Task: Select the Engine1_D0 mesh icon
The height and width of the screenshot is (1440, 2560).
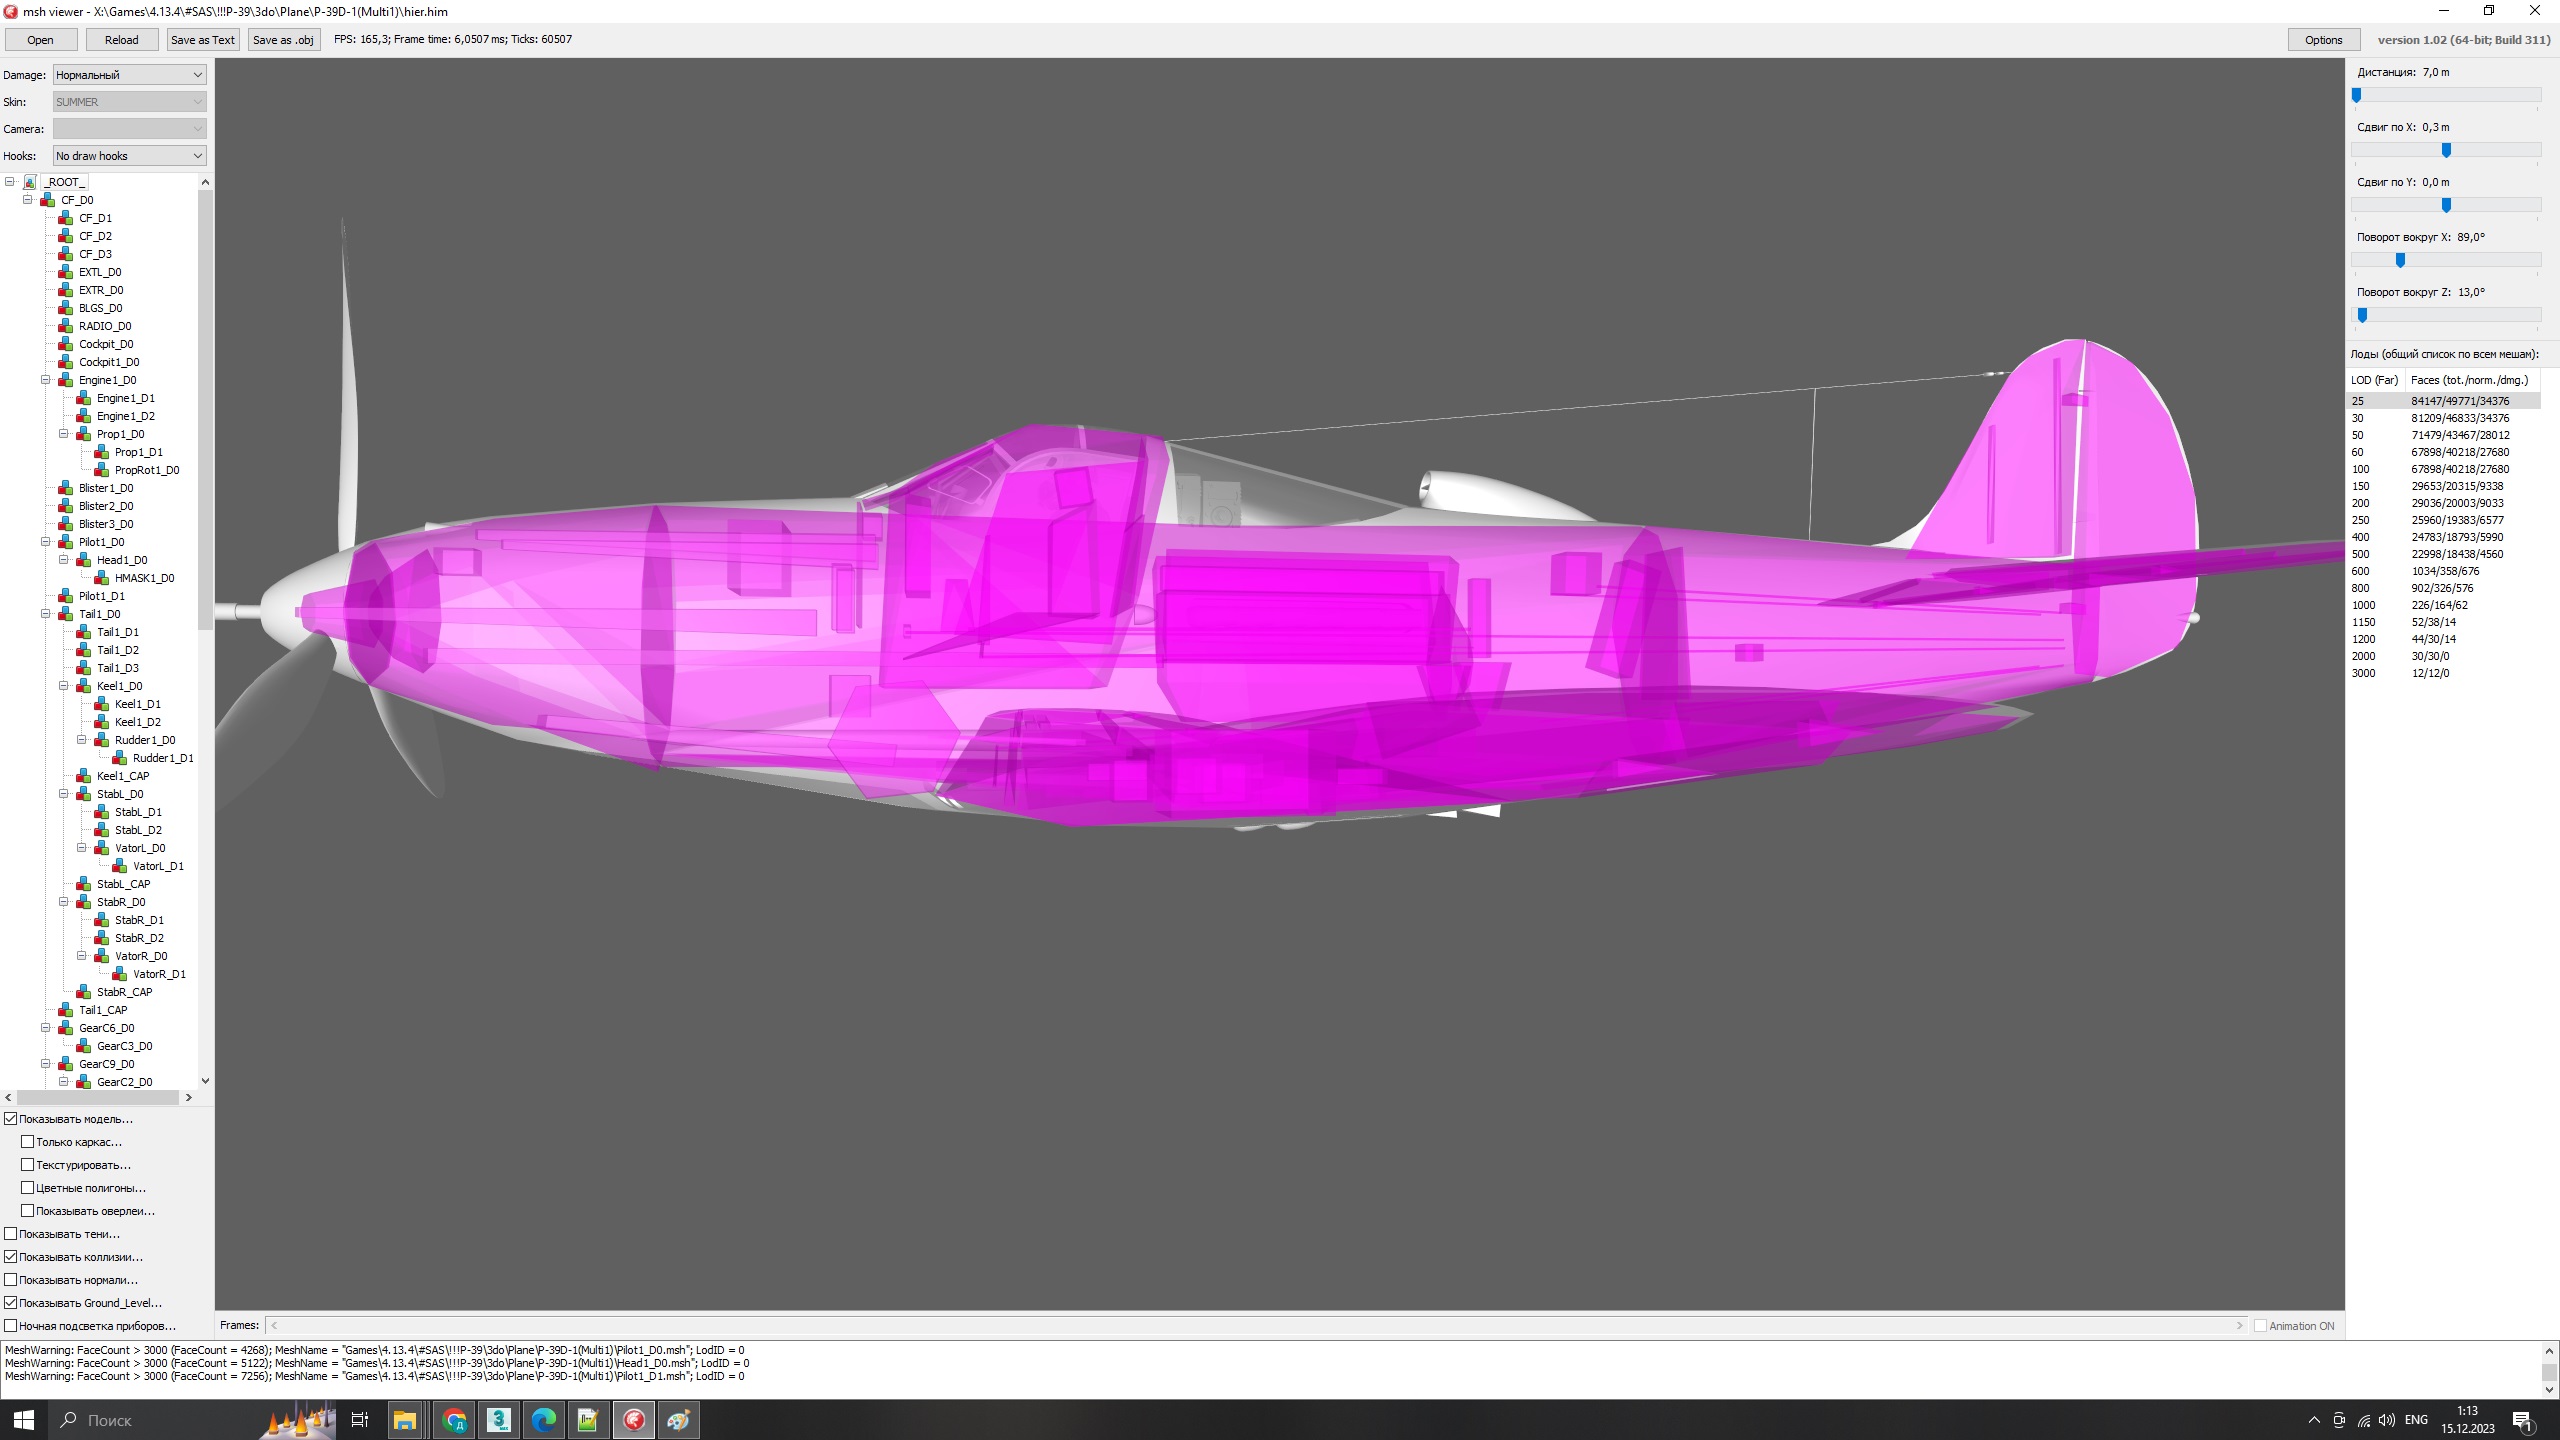Action: [x=66, y=380]
